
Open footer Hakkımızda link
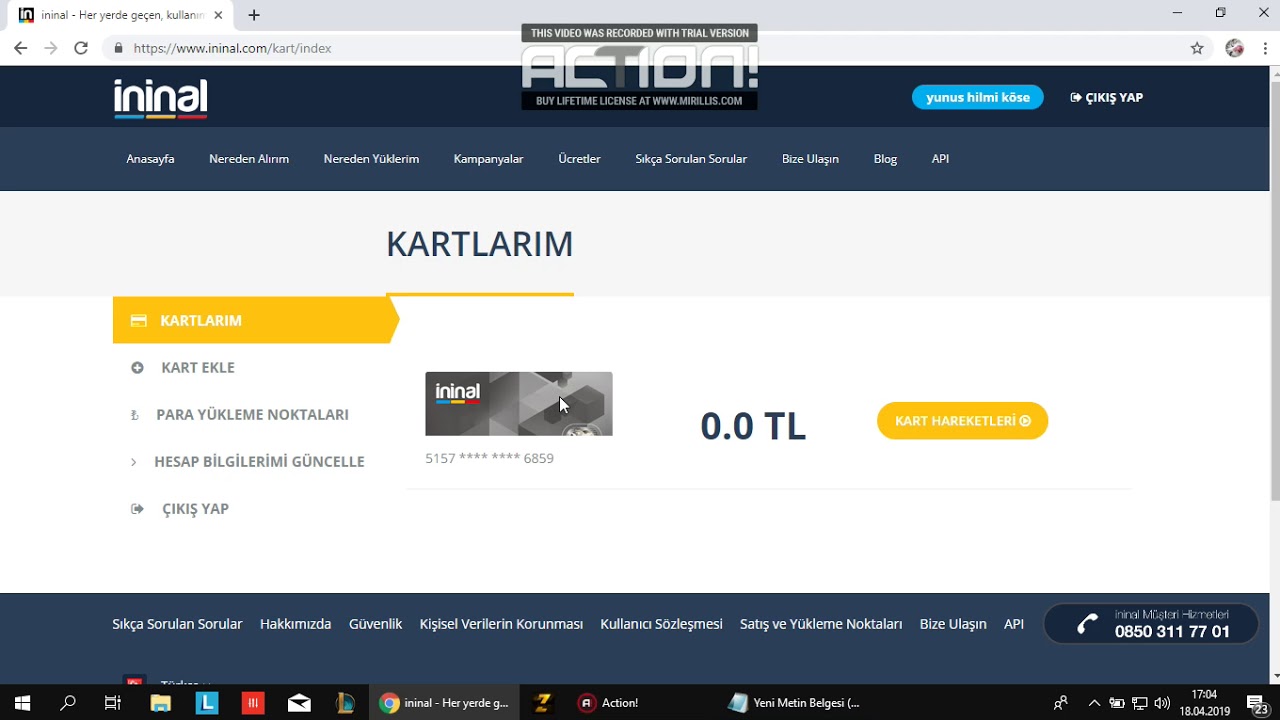(x=295, y=624)
